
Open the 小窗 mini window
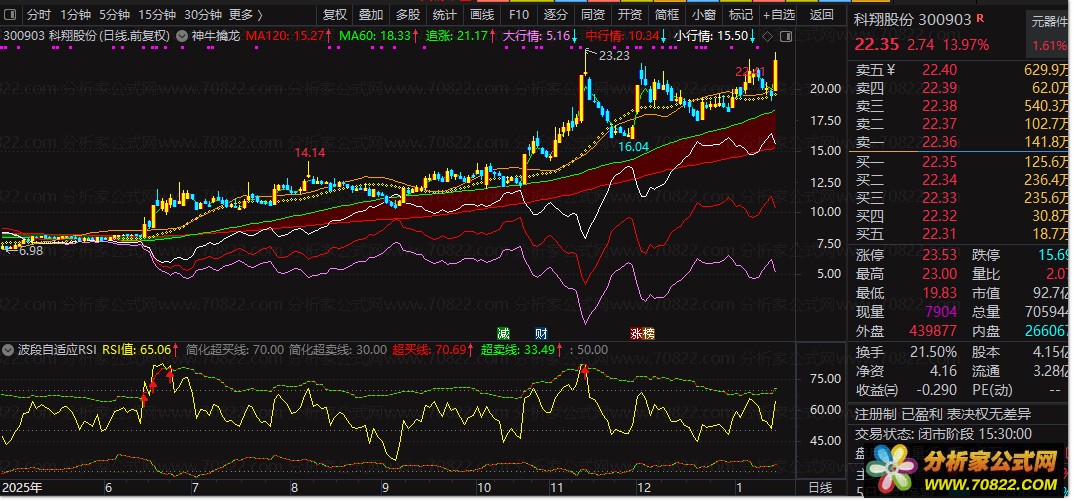point(703,14)
